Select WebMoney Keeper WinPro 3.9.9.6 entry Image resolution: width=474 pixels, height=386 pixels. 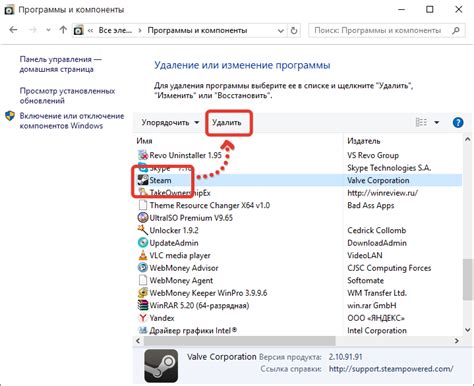(208, 293)
